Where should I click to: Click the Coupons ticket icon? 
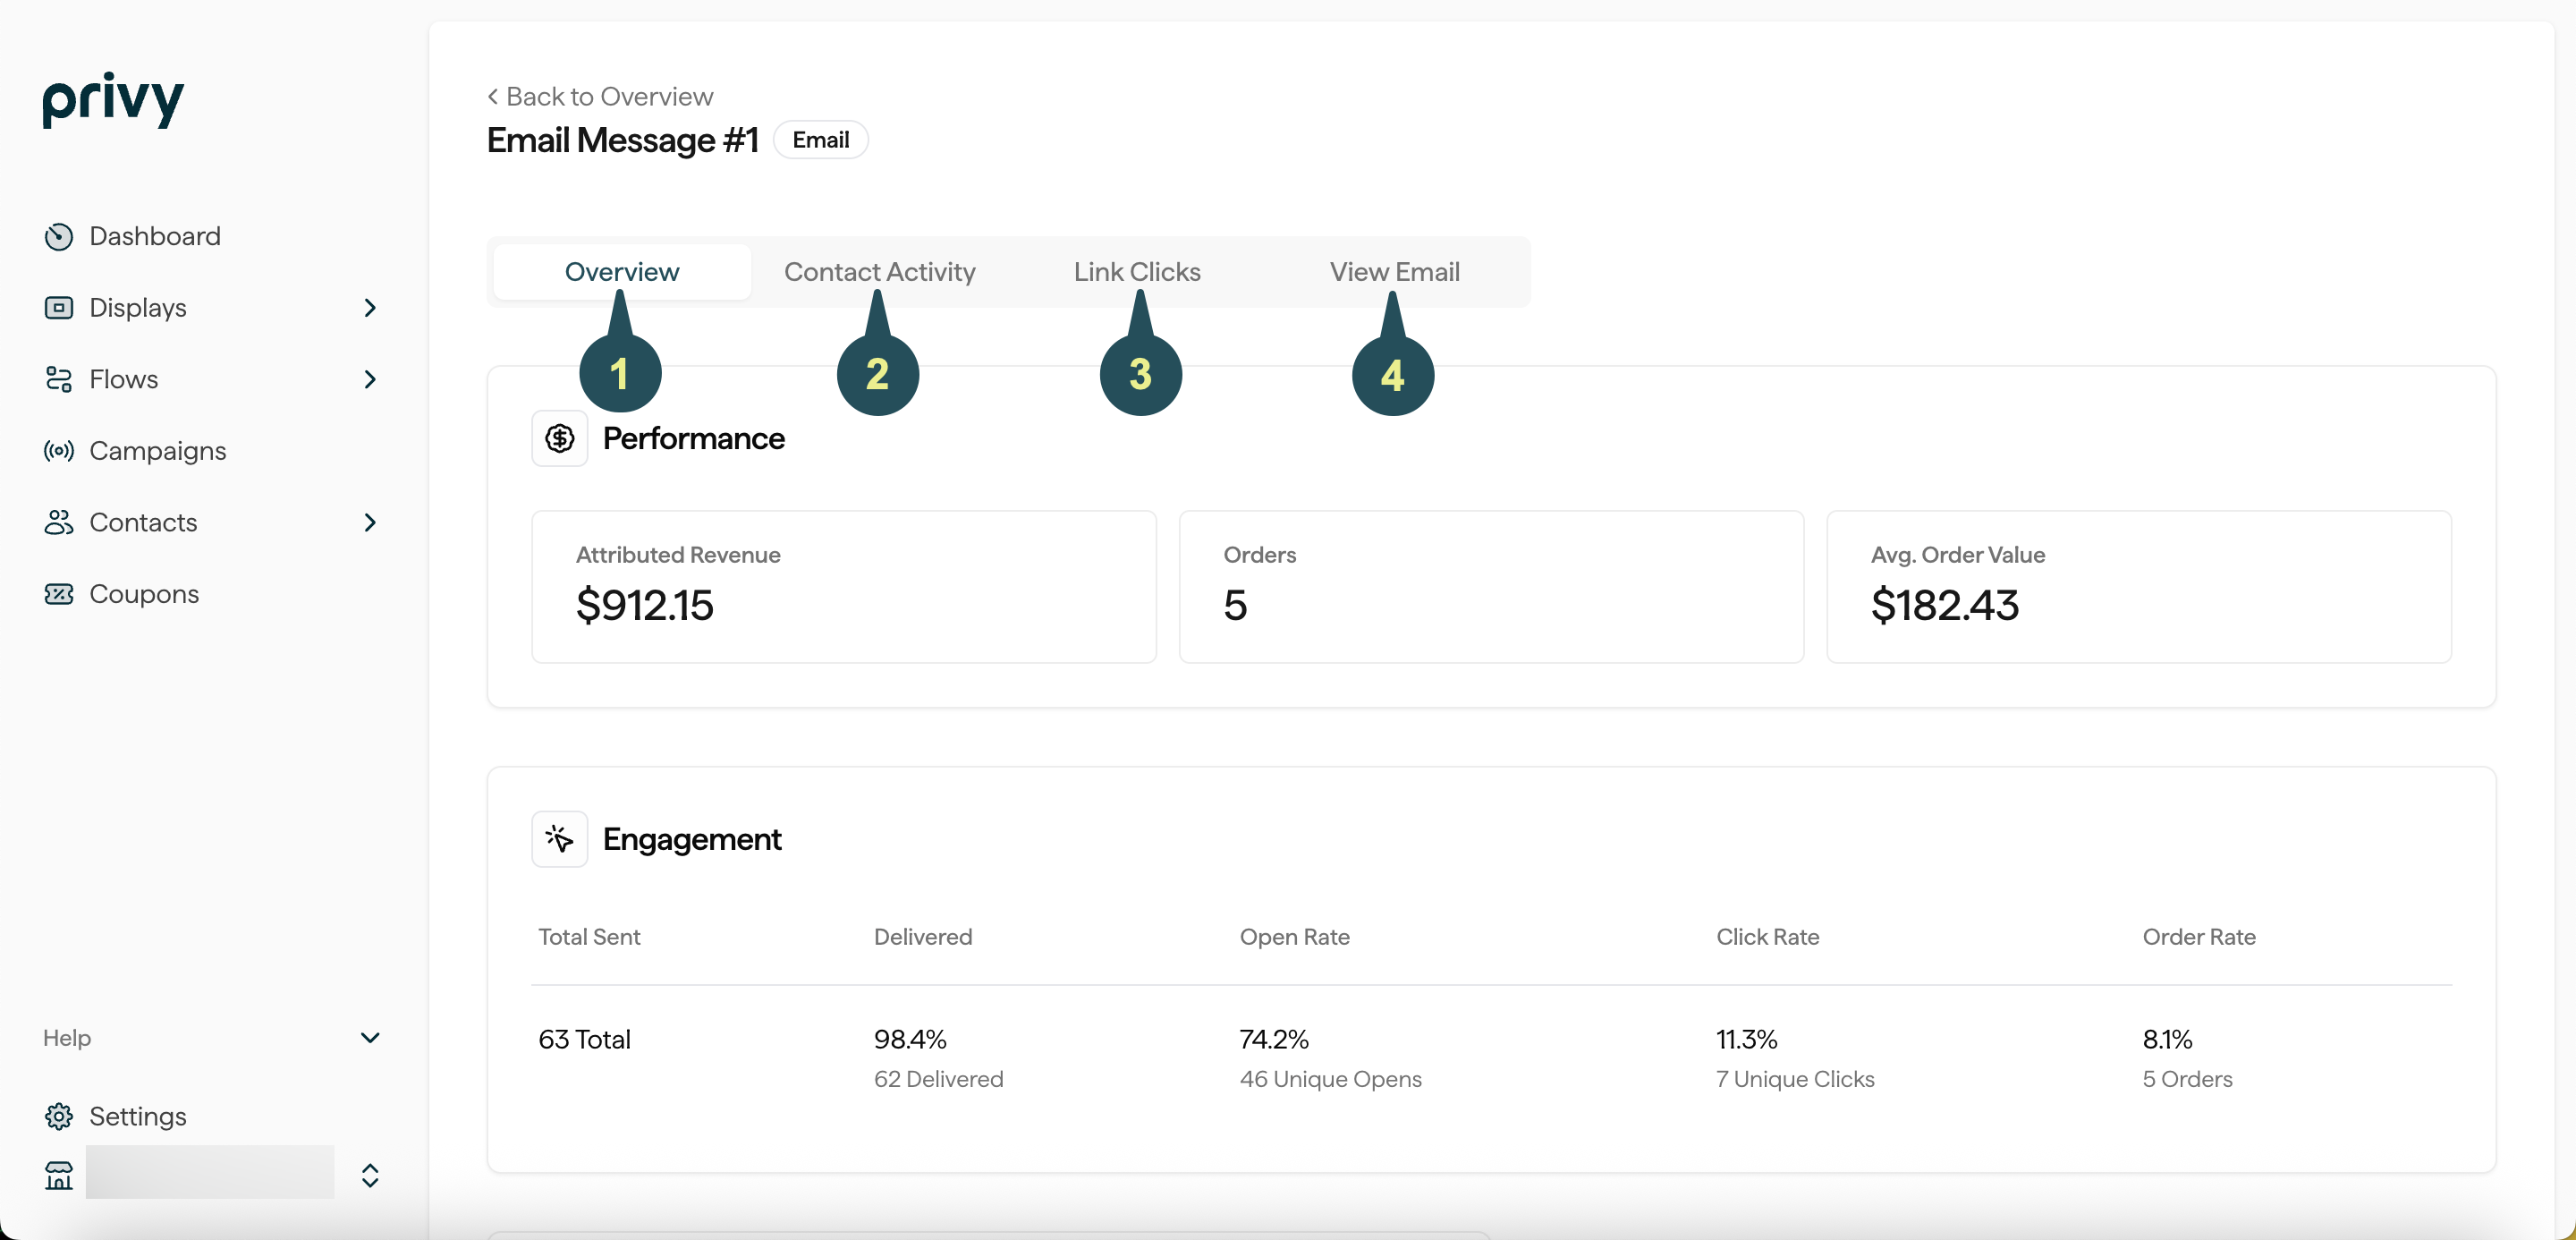click(x=59, y=594)
